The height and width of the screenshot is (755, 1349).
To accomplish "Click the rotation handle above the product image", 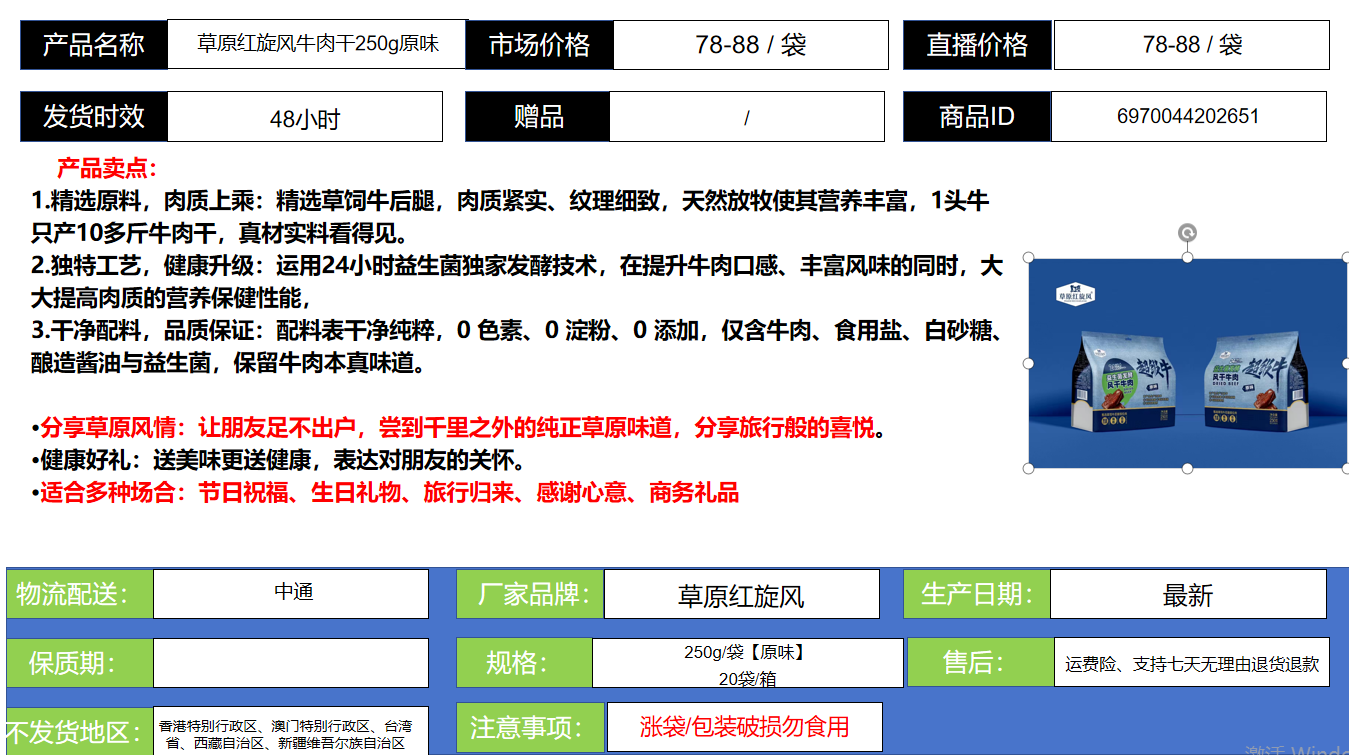I will (1187, 233).
